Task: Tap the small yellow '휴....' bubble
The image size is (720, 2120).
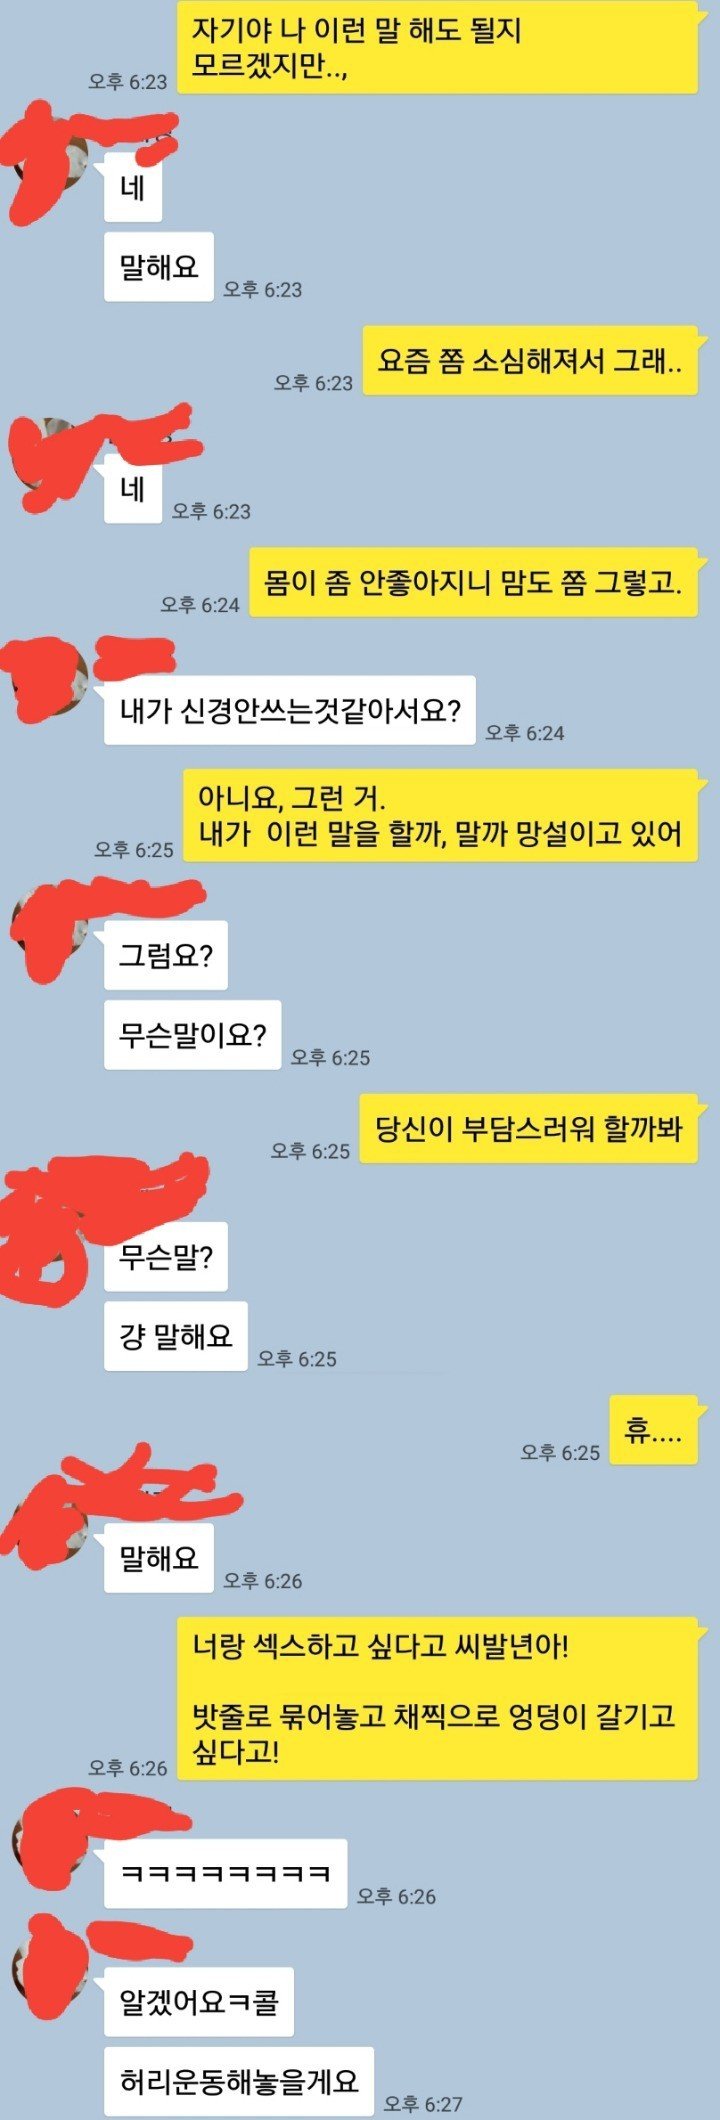Action: (653, 1430)
